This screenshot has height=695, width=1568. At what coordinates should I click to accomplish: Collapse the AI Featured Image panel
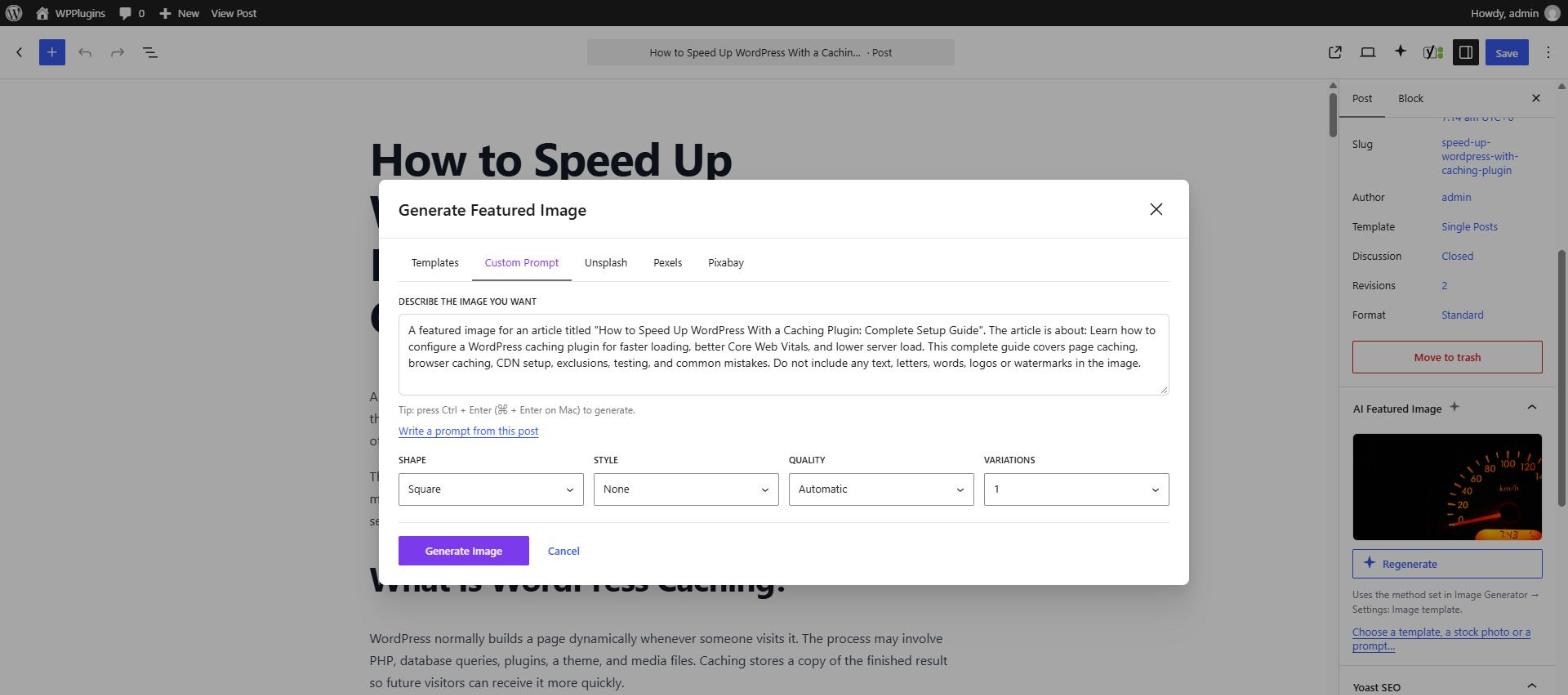pos(1531,407)
